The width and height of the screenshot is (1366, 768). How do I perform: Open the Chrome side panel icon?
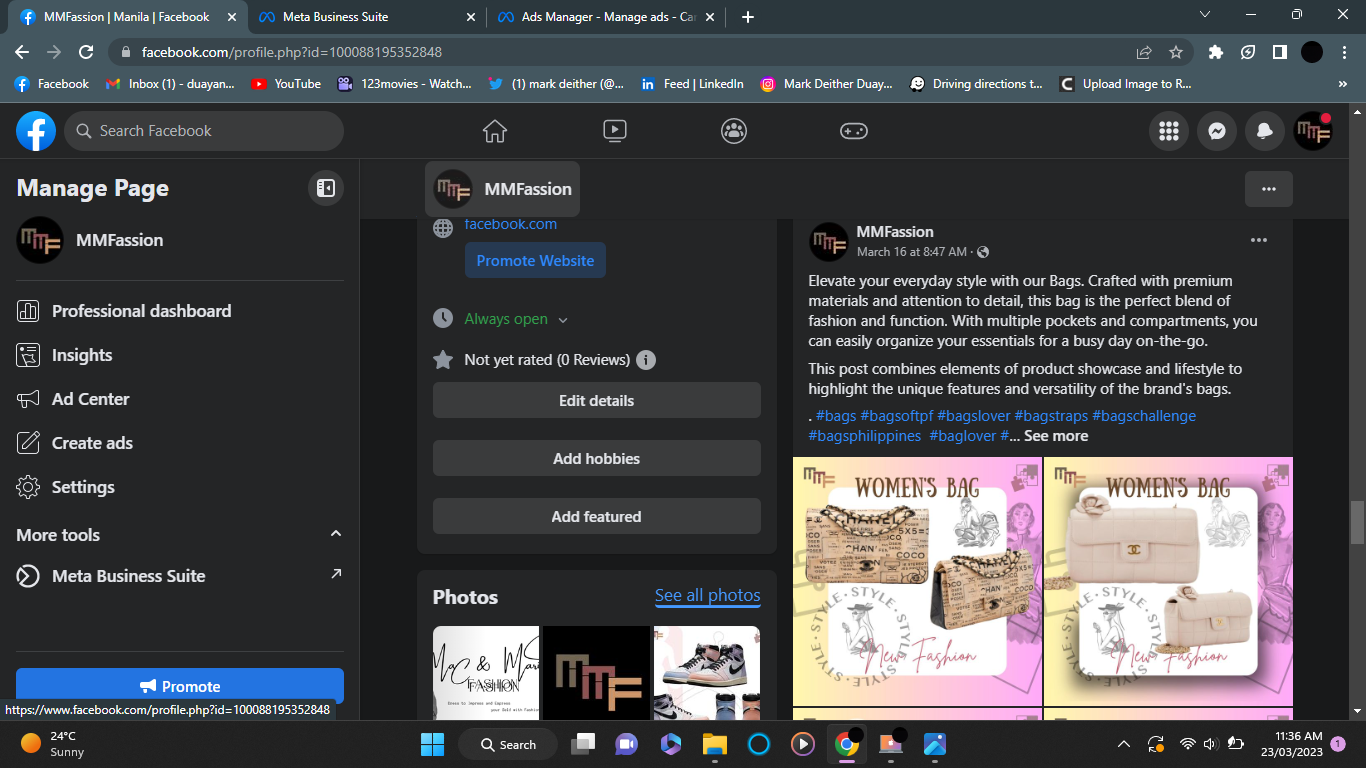[x=1279, y=52]
